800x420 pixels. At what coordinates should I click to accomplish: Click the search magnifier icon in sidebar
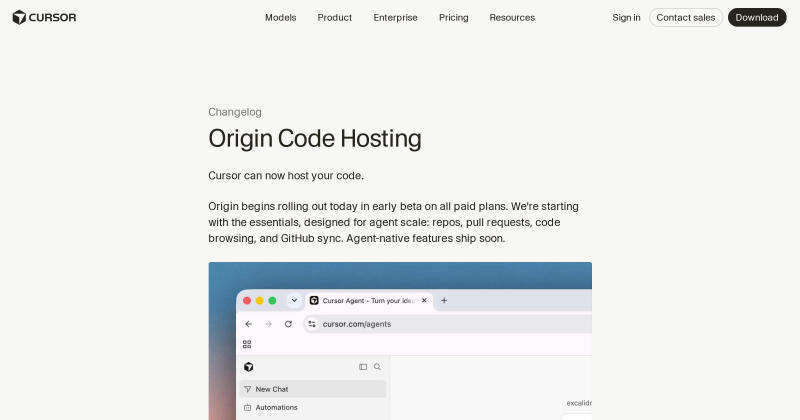tap(377, 367)
